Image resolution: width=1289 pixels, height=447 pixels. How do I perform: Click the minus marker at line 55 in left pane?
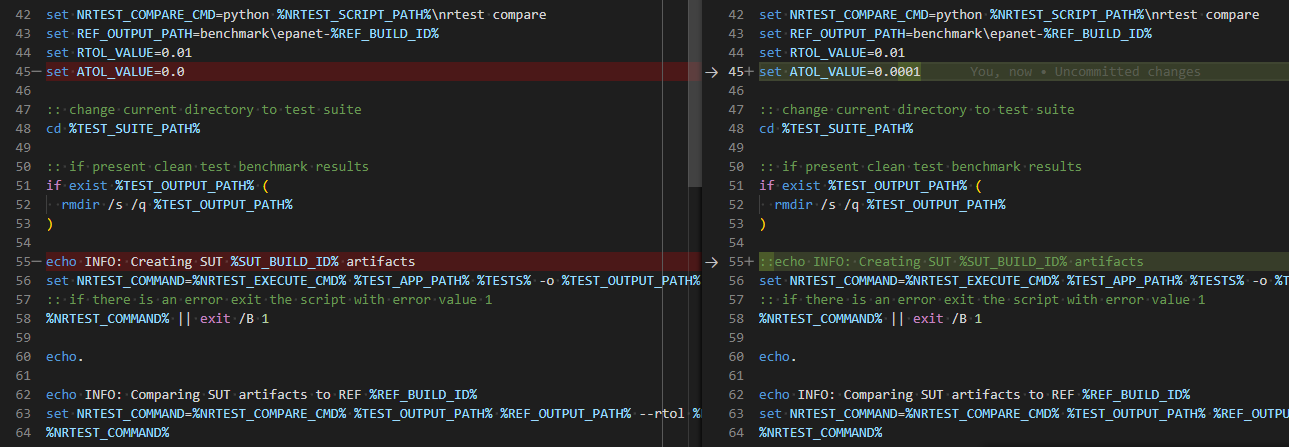(36, 262)
